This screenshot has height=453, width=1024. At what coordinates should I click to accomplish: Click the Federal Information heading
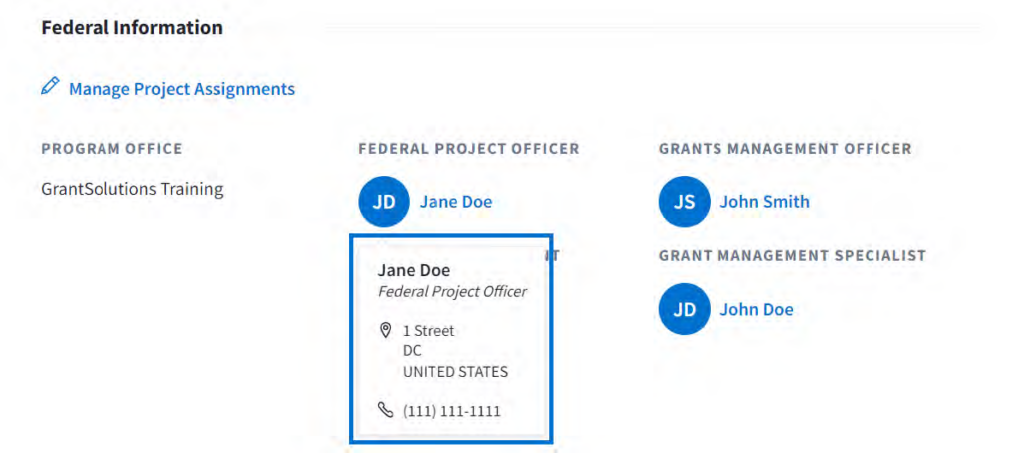click(x=132, y=28)
